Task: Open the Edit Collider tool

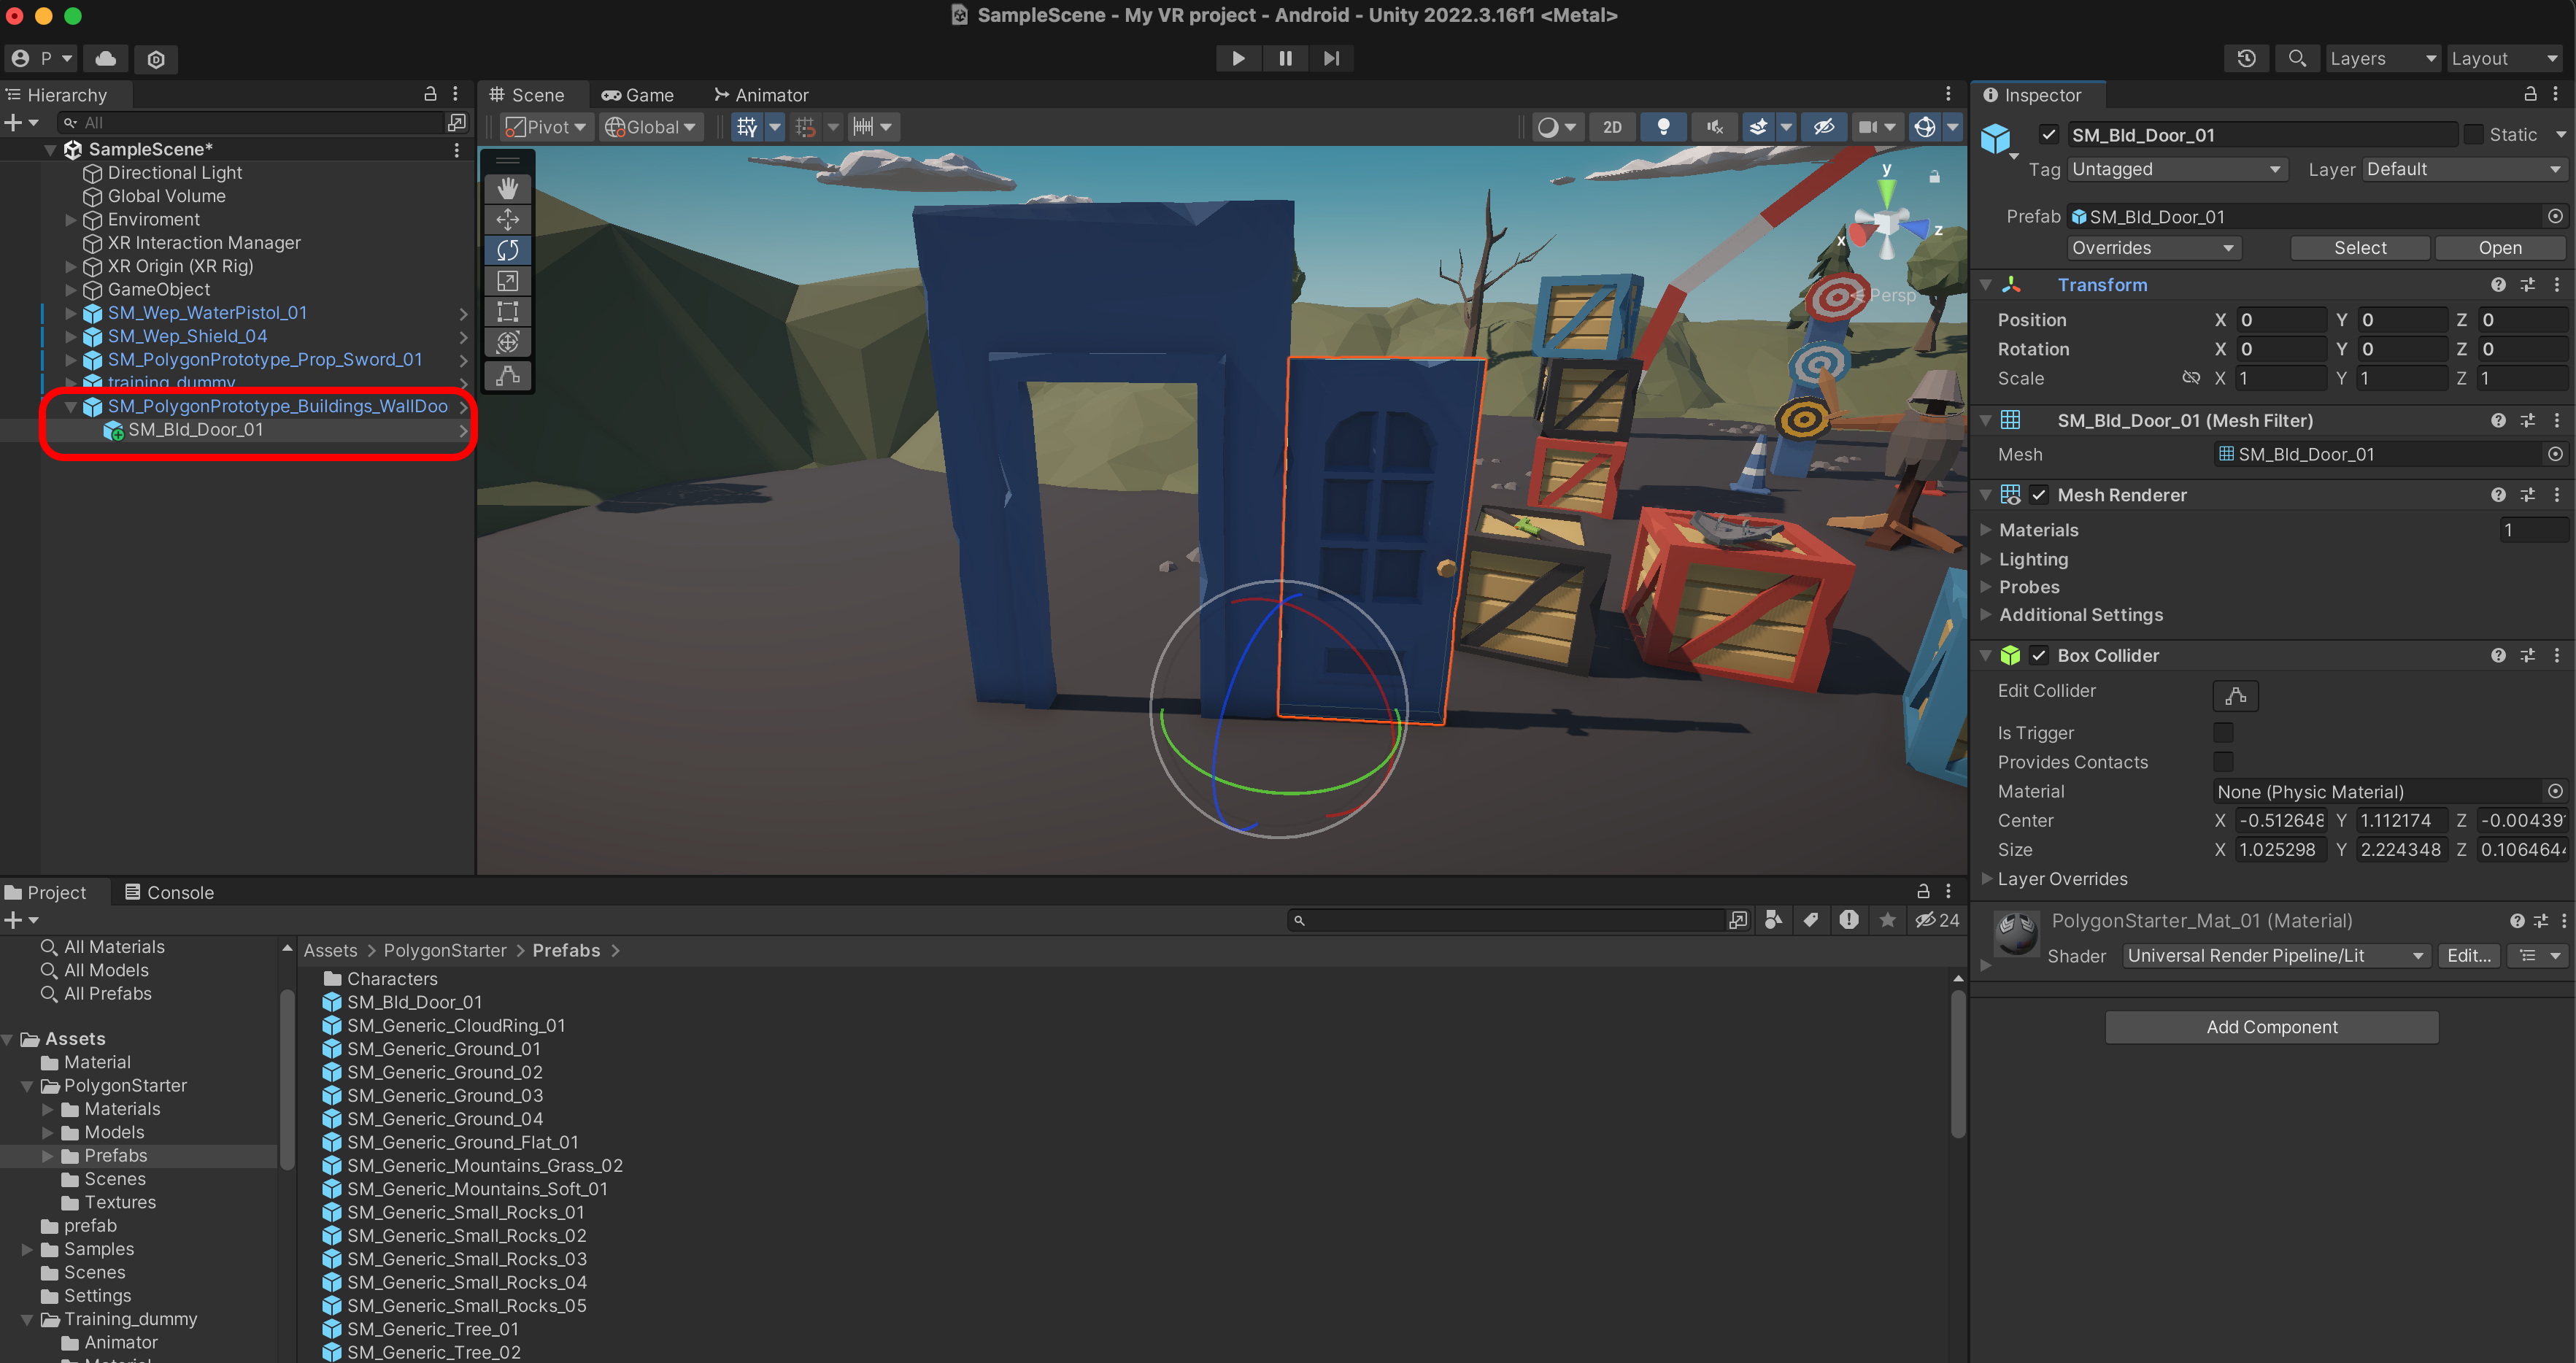Action: (x=2235, y=695)
